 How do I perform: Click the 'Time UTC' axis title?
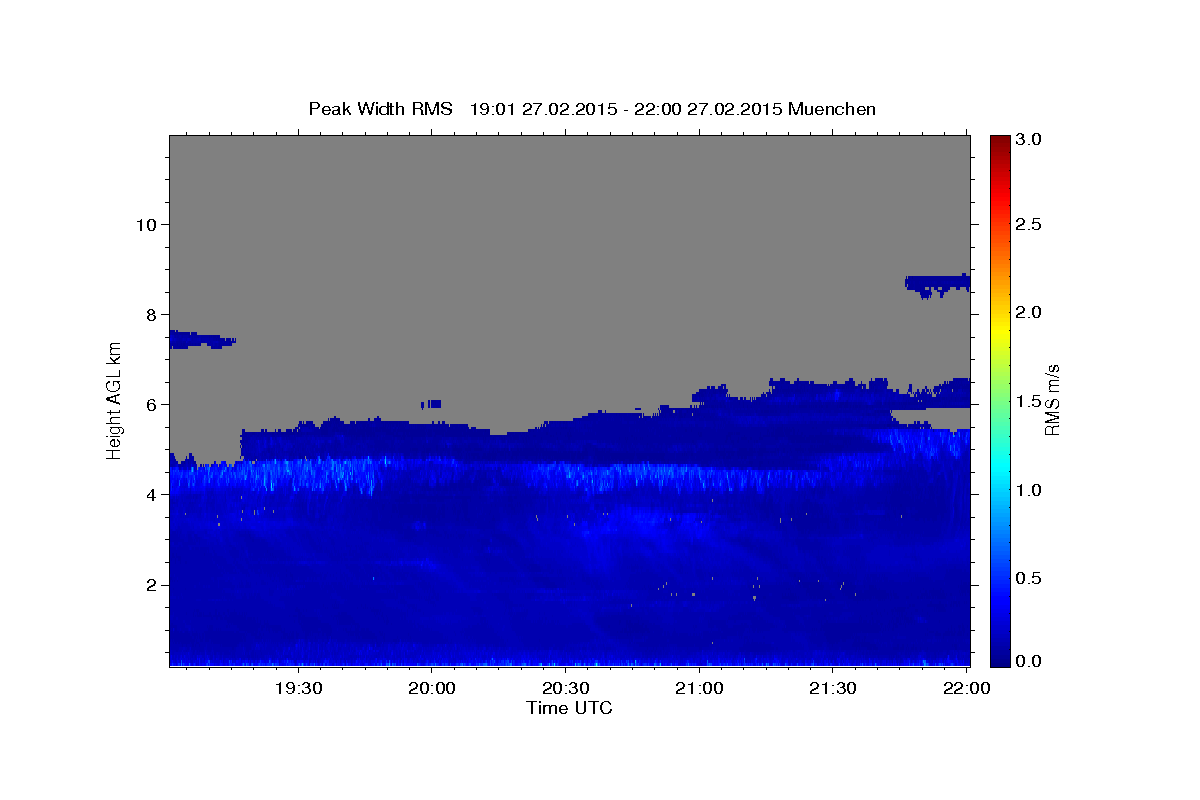click(569, 708)
